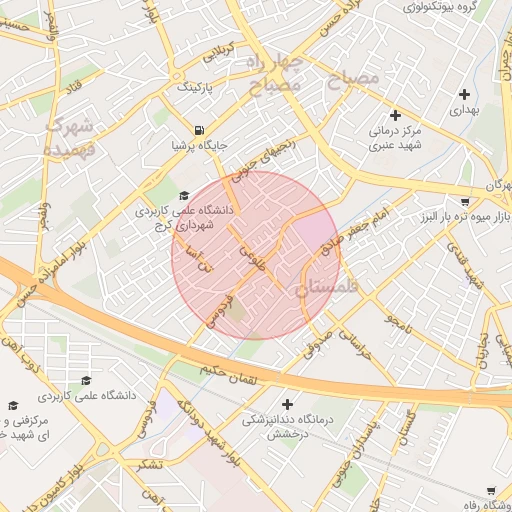Click the medical cross above درمانگاه دندانپزشکی درخشش

coord(287,405)
